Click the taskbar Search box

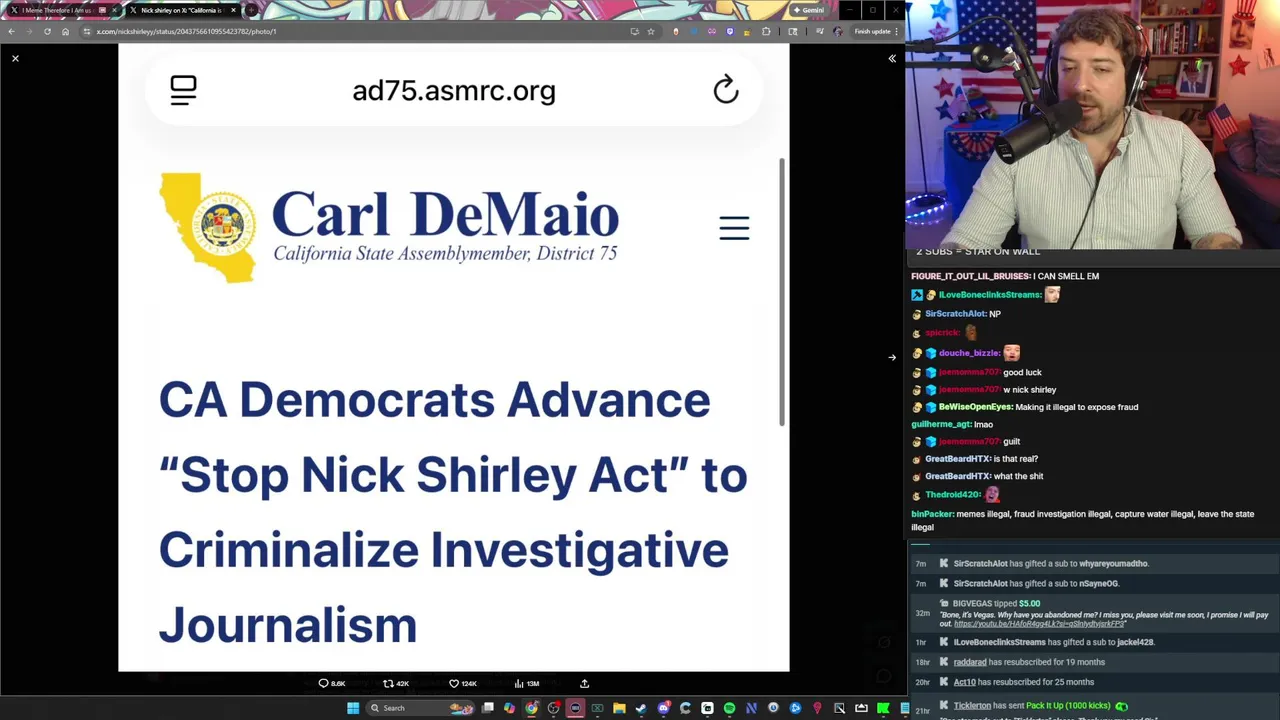(x=418, y=708)
